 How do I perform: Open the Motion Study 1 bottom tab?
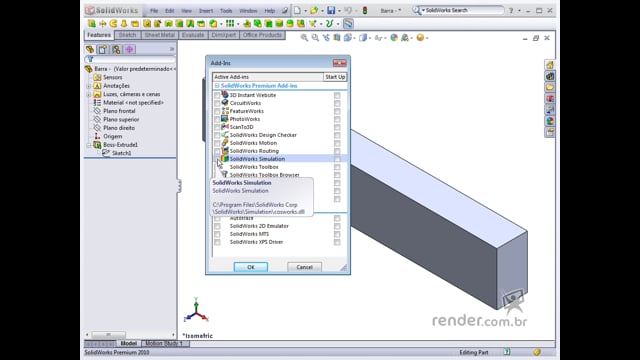click(164, 343)
